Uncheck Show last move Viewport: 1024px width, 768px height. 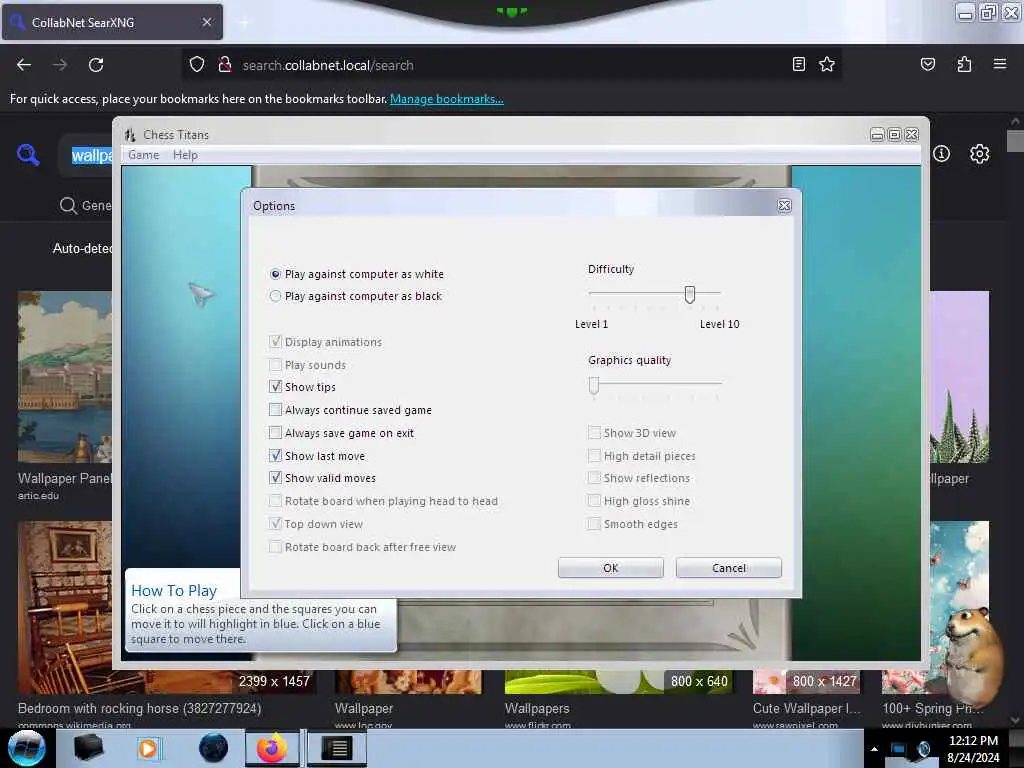pyautogui.click(x=275, y=456)
